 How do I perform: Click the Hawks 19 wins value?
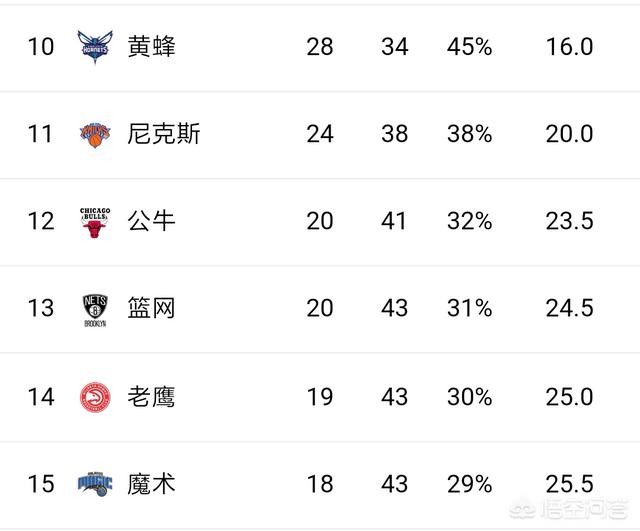(x=319, y=397)
